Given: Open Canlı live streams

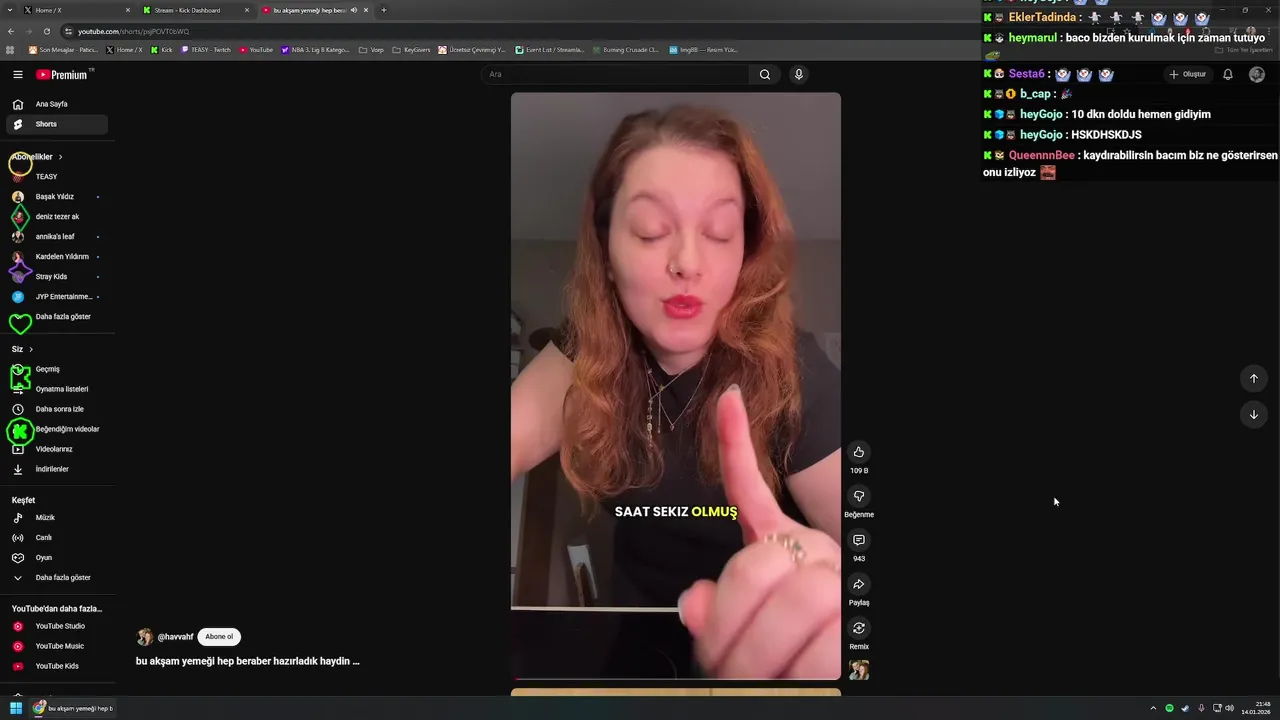Looking at the screenshot, I should coord(57,538).
